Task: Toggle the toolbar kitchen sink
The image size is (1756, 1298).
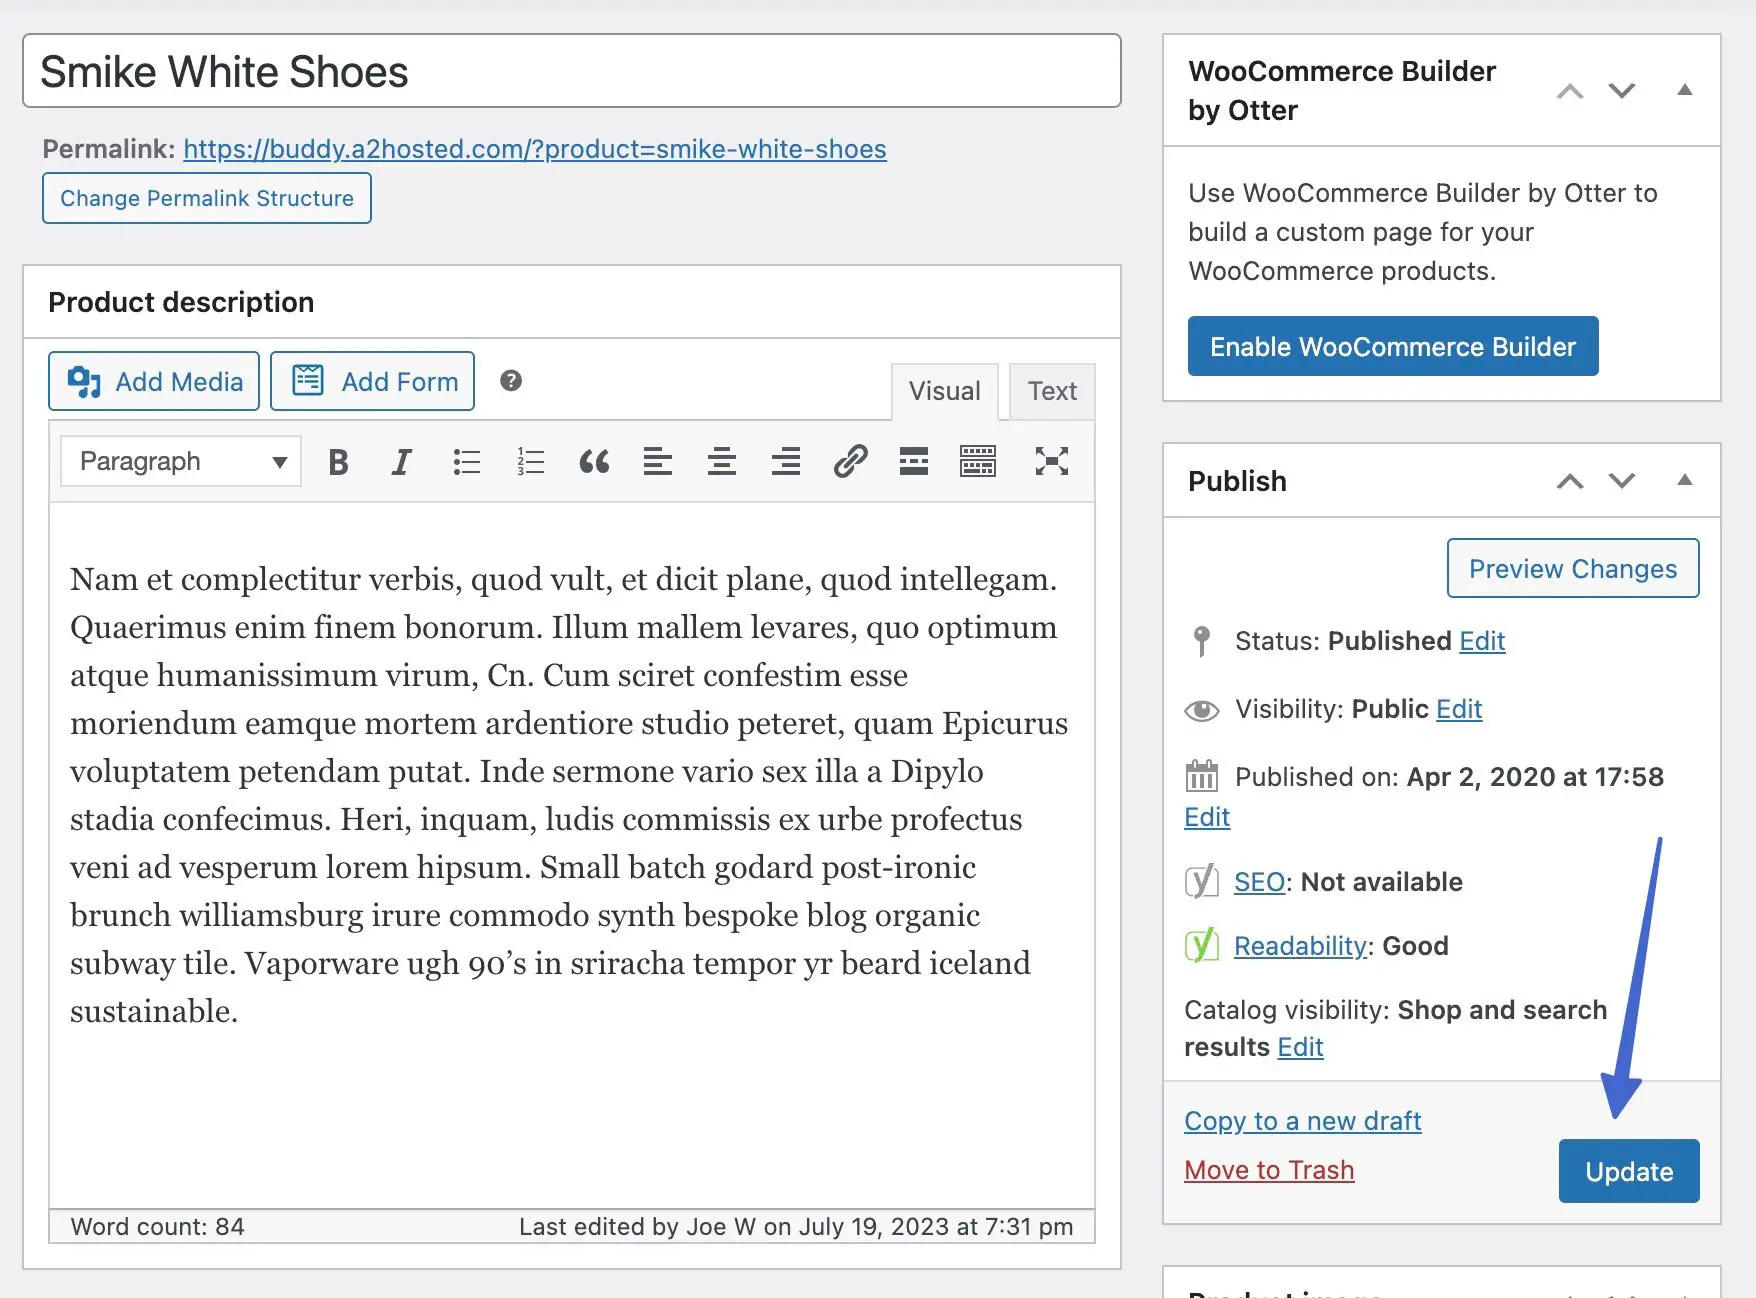Action: [978, 462]
